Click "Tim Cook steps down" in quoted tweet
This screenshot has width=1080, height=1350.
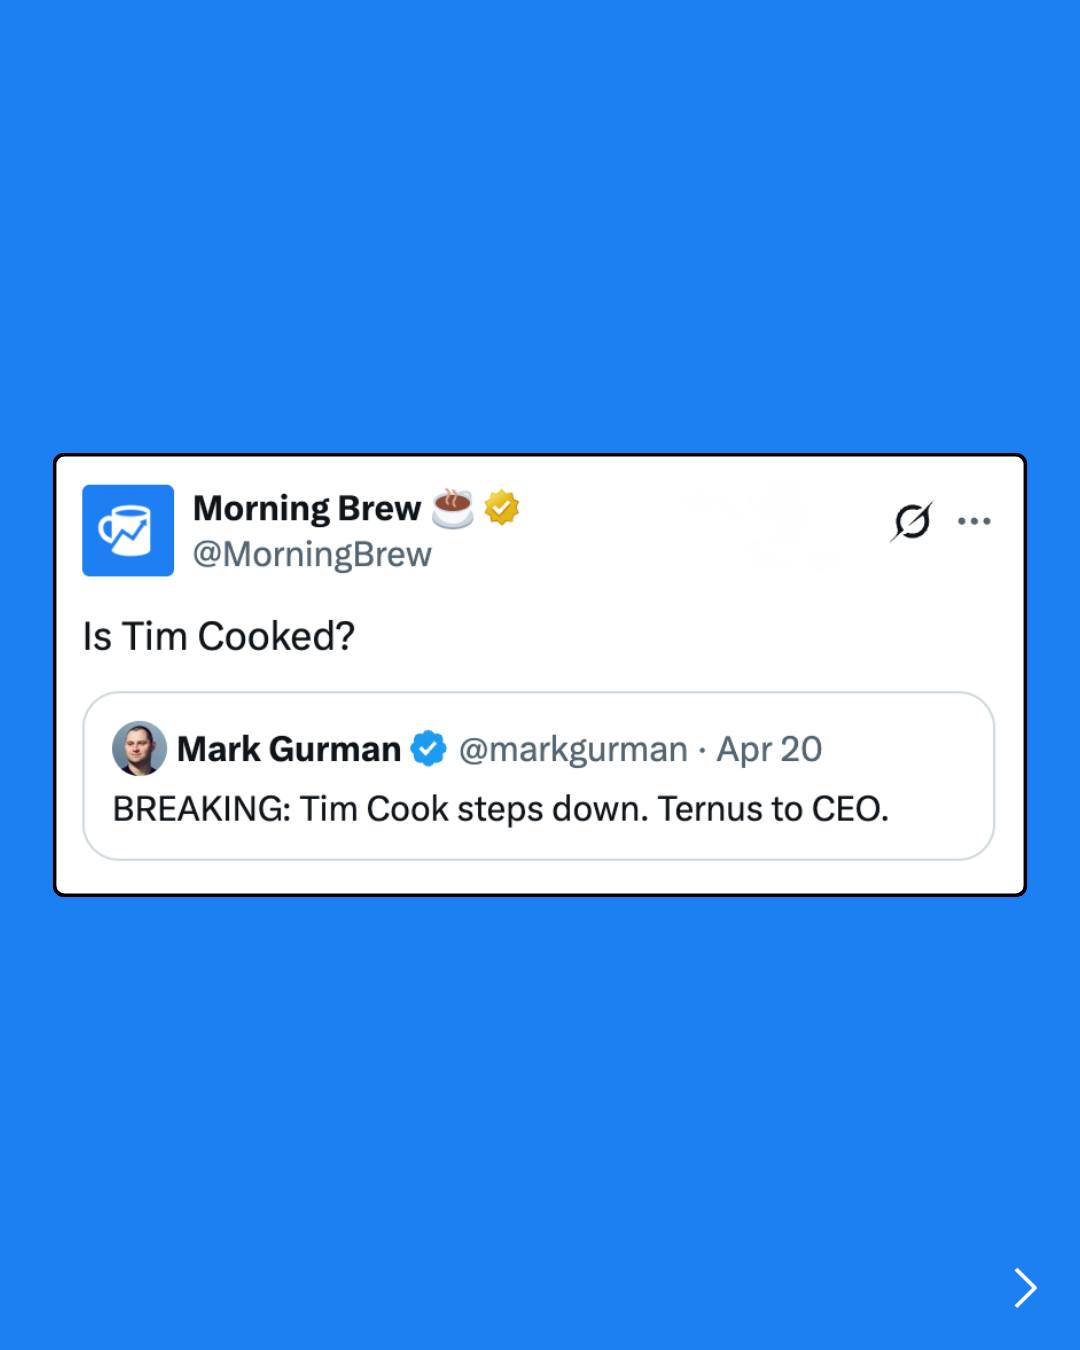[x=474, y=809]
